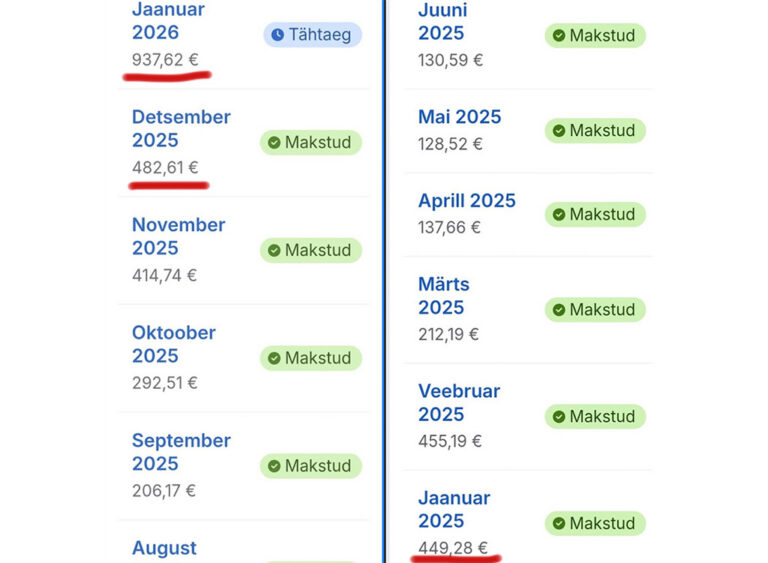768x563 pixels.
Task: Click the 449,28 € amount under Jaanuar 2025
Action: point(452,547)
